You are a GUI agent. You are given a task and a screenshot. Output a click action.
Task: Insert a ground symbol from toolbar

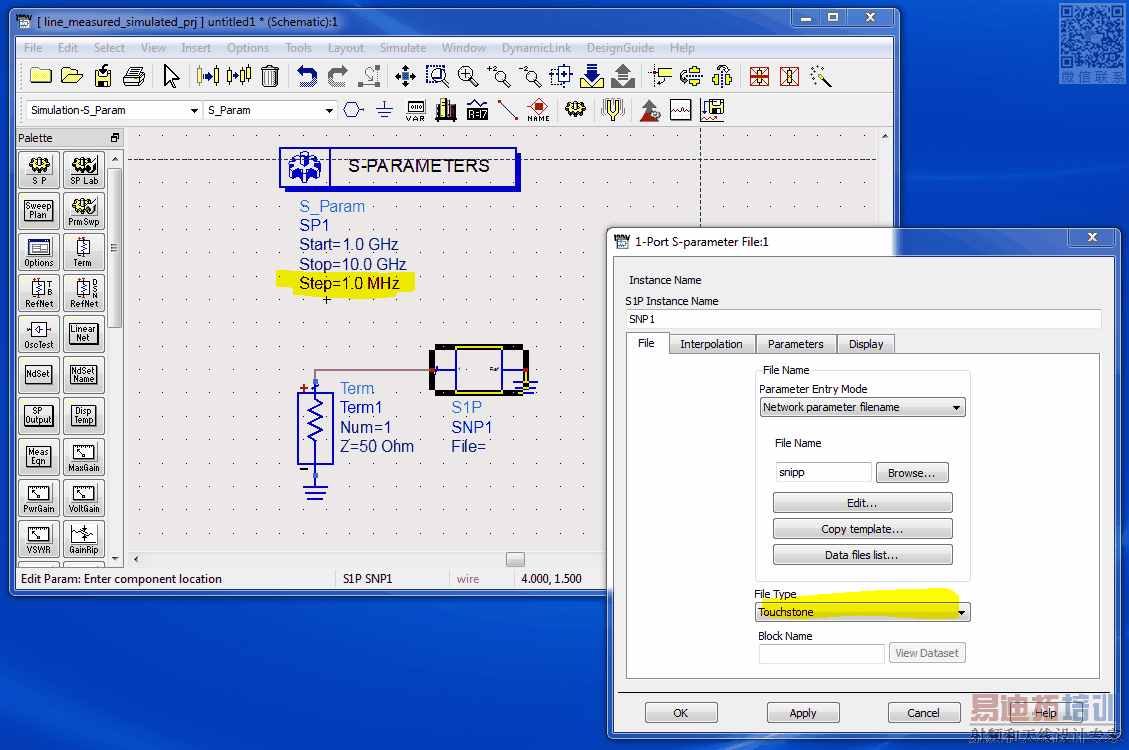(384, 110)
